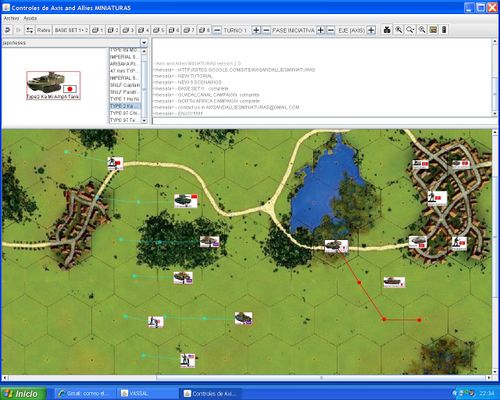Screen dimensions: 500x400
Task: Select the lone tank in the southeast field
Action: pos(394,282)
